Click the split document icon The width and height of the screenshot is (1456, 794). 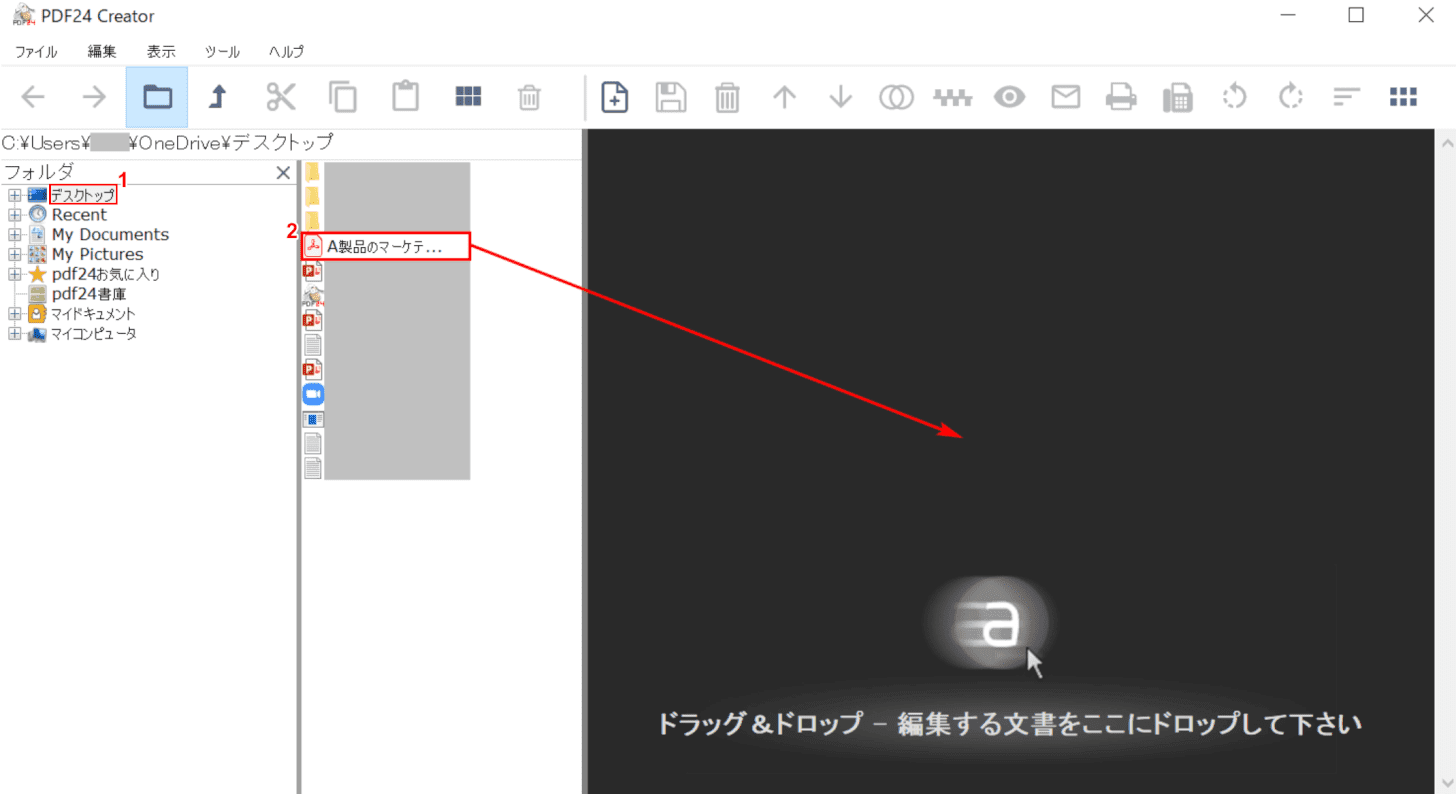pos(953,97)
